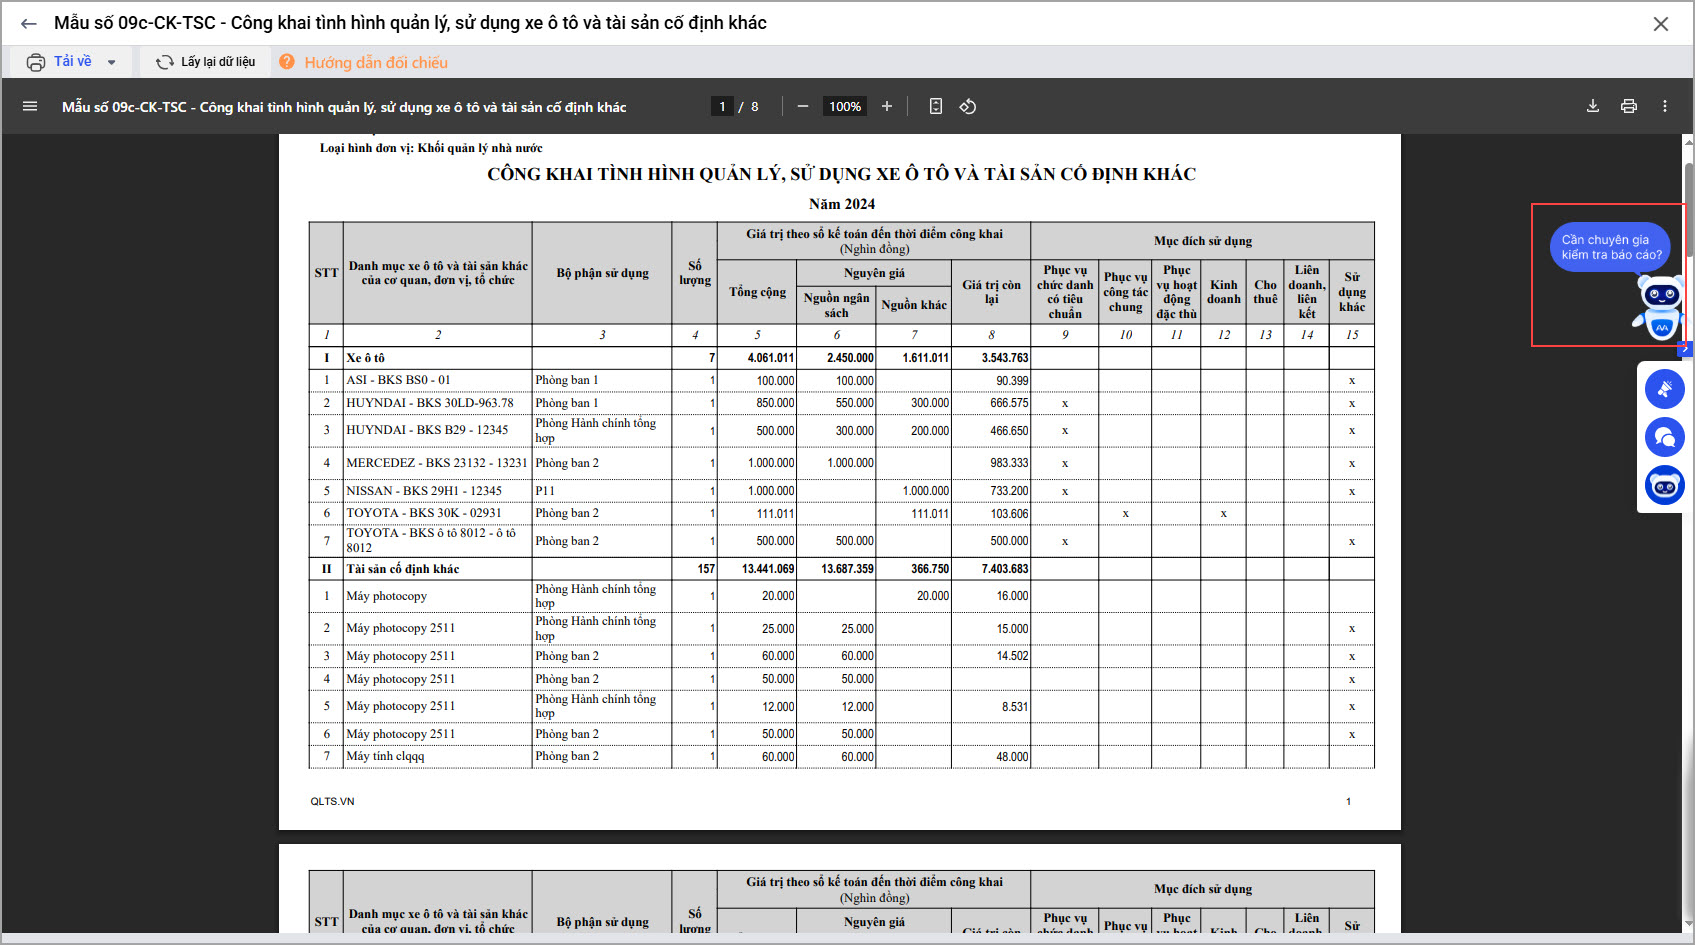Collapse the side panel with chevron arrow
Screen dimensions: 1695x945
click(1685, 349)
